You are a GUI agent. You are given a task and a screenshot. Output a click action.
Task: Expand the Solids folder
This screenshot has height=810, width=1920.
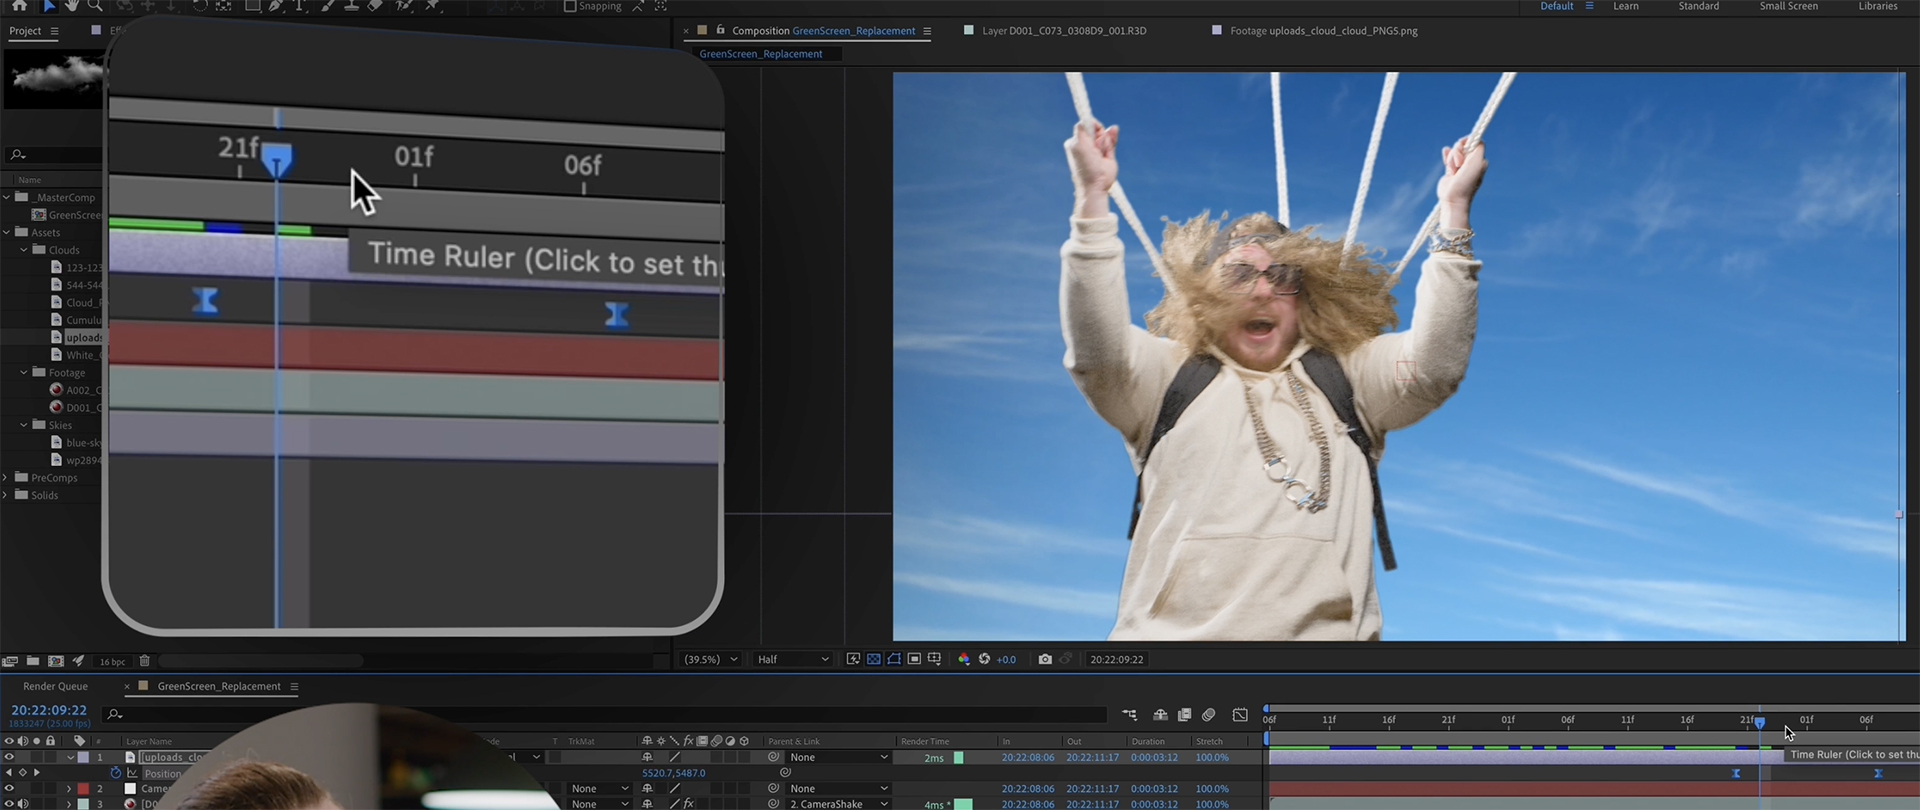click(6, 495)
